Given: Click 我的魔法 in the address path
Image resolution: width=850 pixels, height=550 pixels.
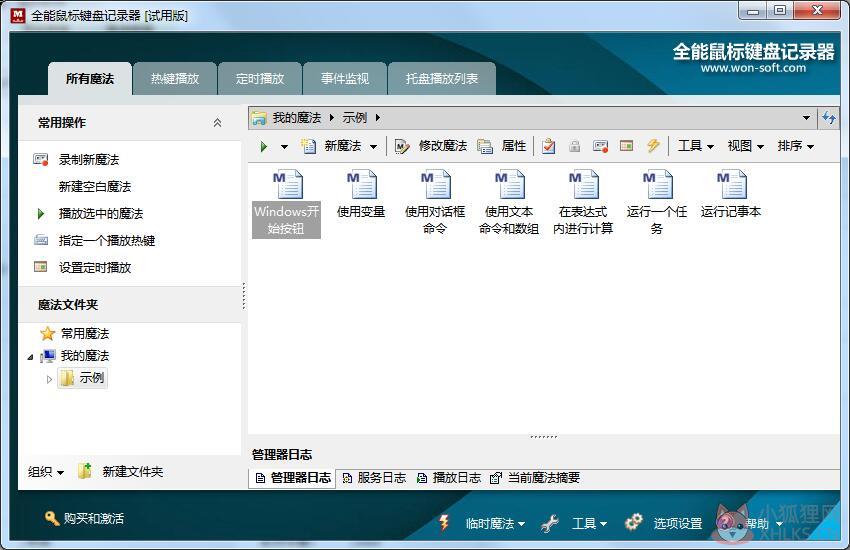Looking at the screenshot, I should (297, 118).
